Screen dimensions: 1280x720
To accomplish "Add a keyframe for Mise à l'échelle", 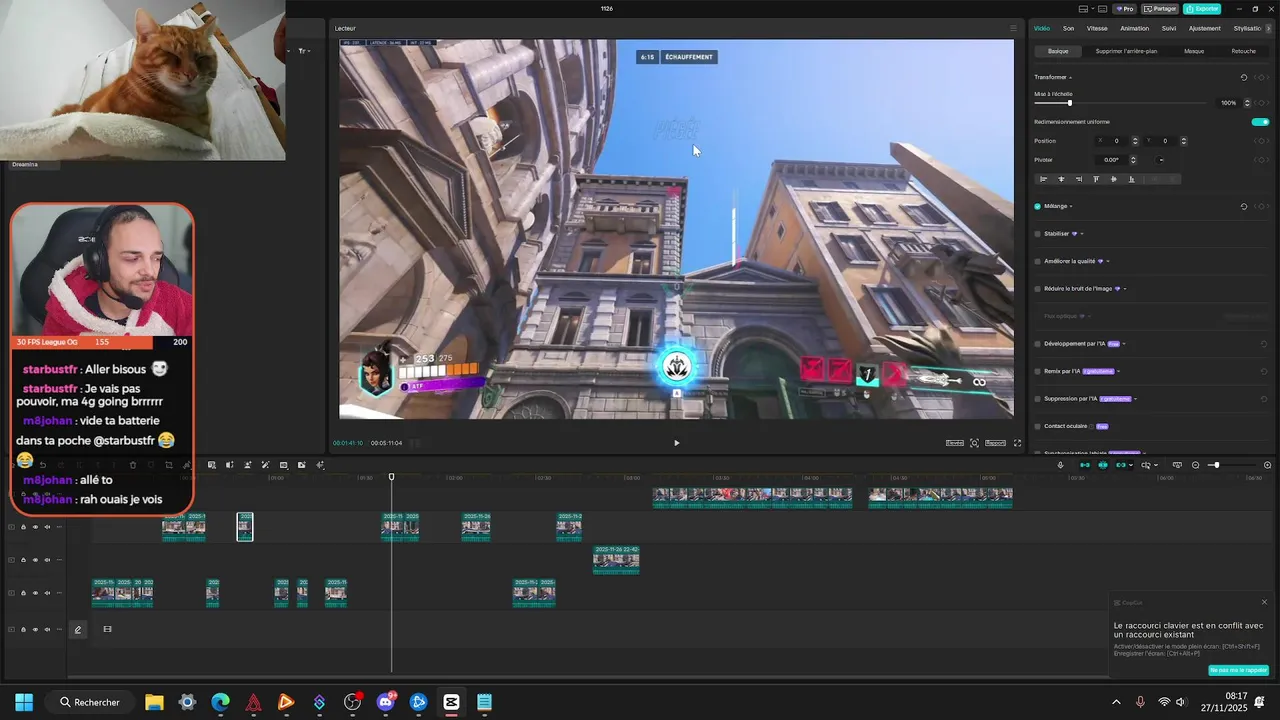I will [1264, 102].
